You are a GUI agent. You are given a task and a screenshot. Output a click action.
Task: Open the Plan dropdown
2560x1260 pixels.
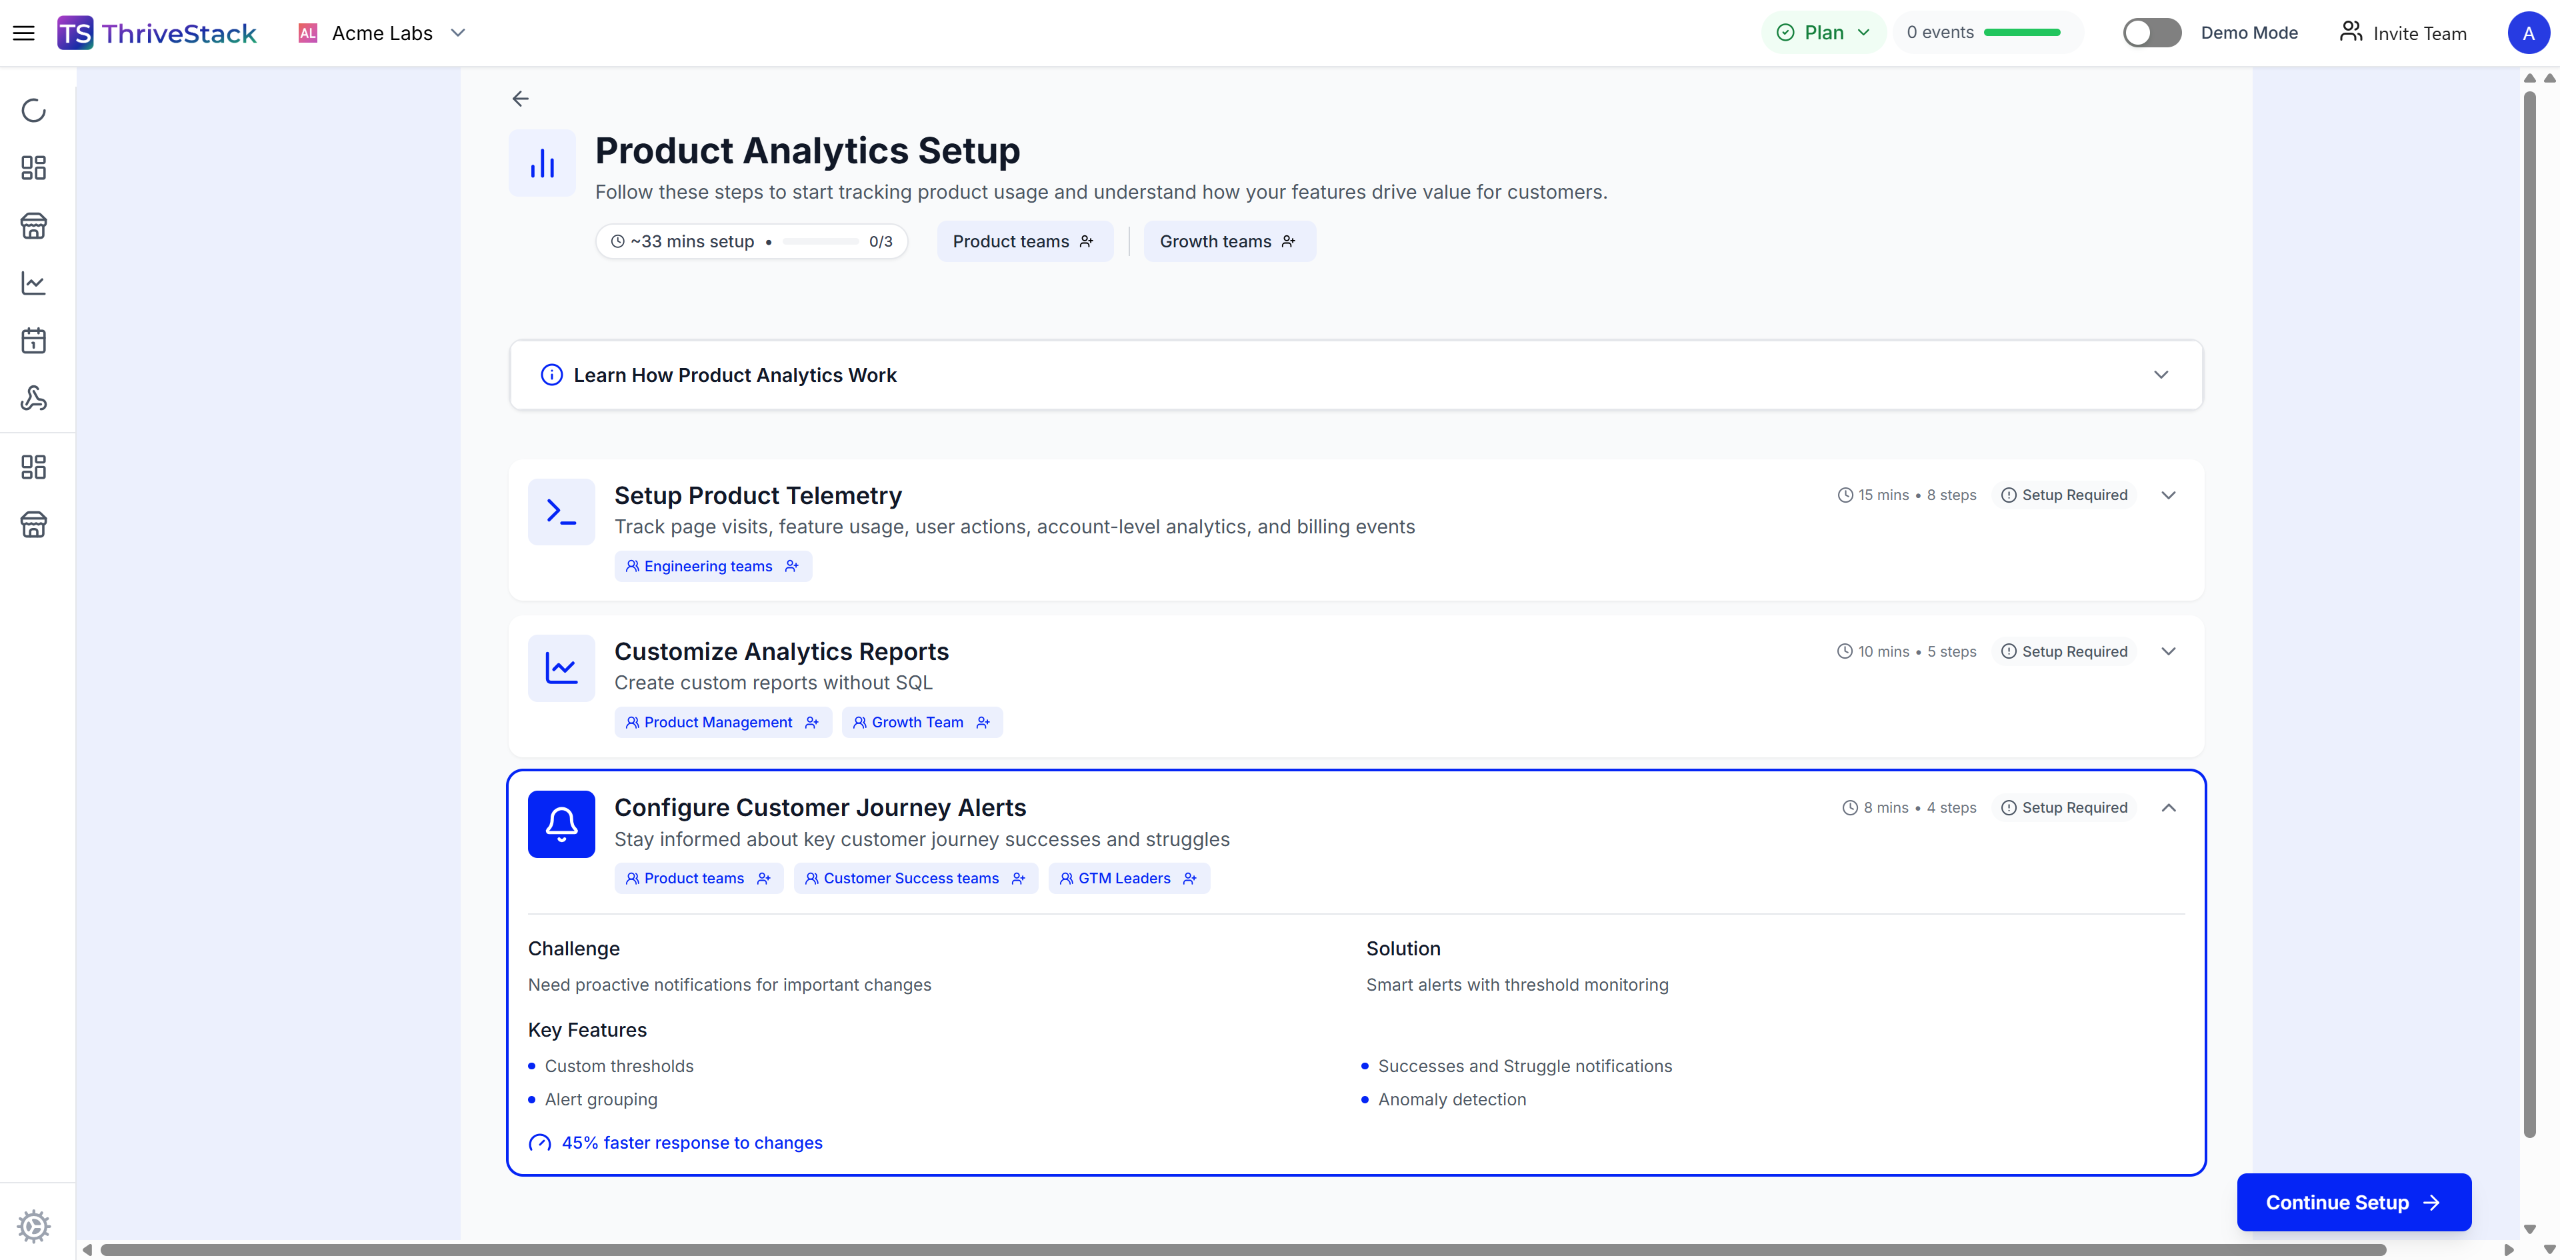click(x=1823, y=33)
